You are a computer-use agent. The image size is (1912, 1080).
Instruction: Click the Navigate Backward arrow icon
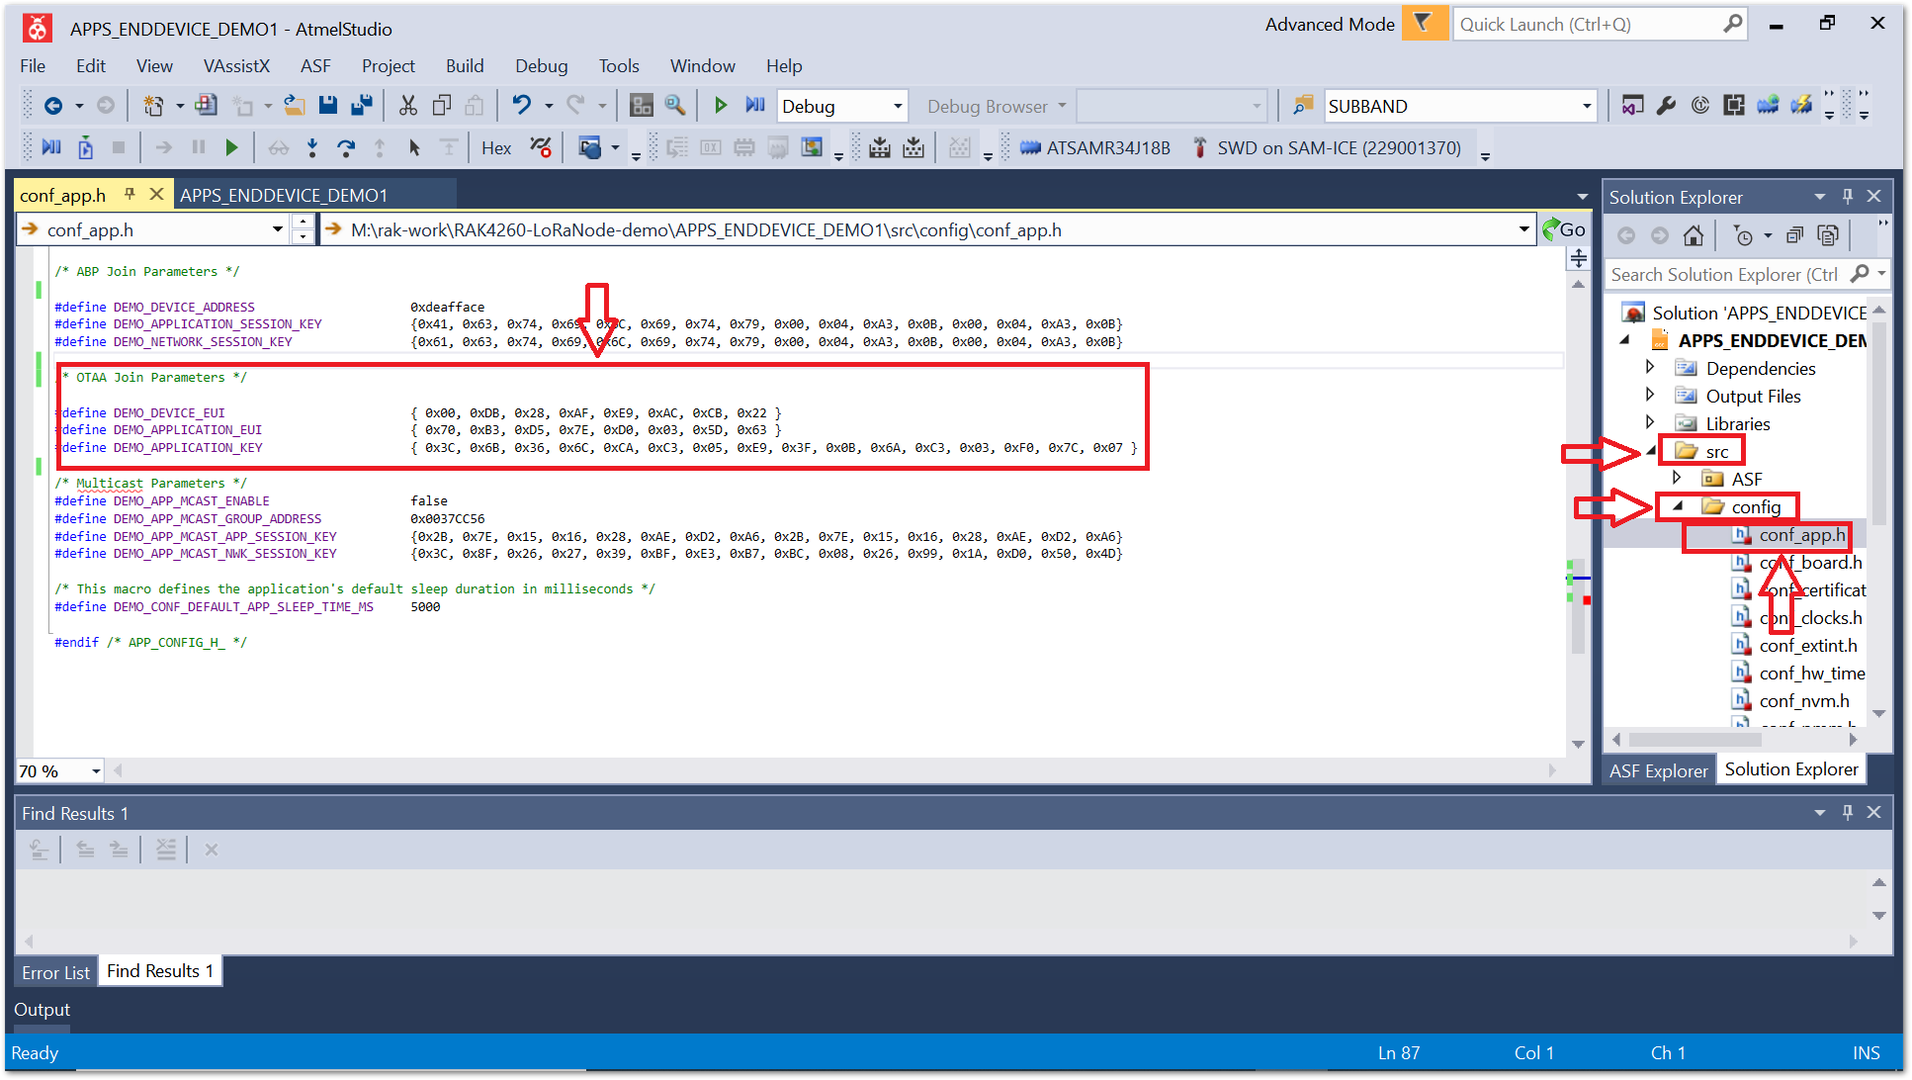[53, 106]
